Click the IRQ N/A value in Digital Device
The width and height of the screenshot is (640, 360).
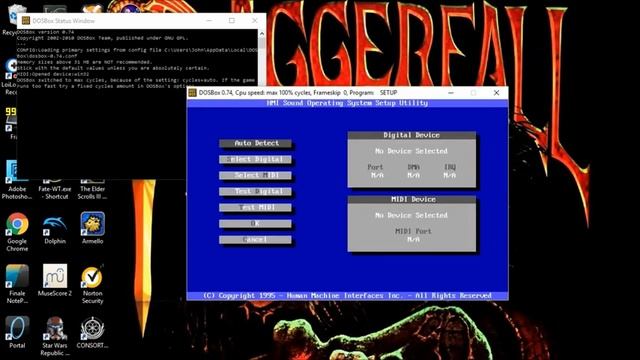point(449,175)
